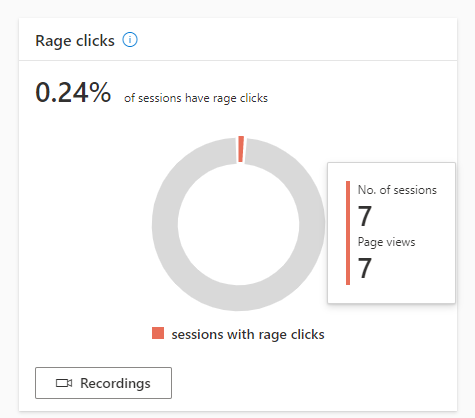Click the center of the donut chart
475x418 pixels.
pos(239,224)
